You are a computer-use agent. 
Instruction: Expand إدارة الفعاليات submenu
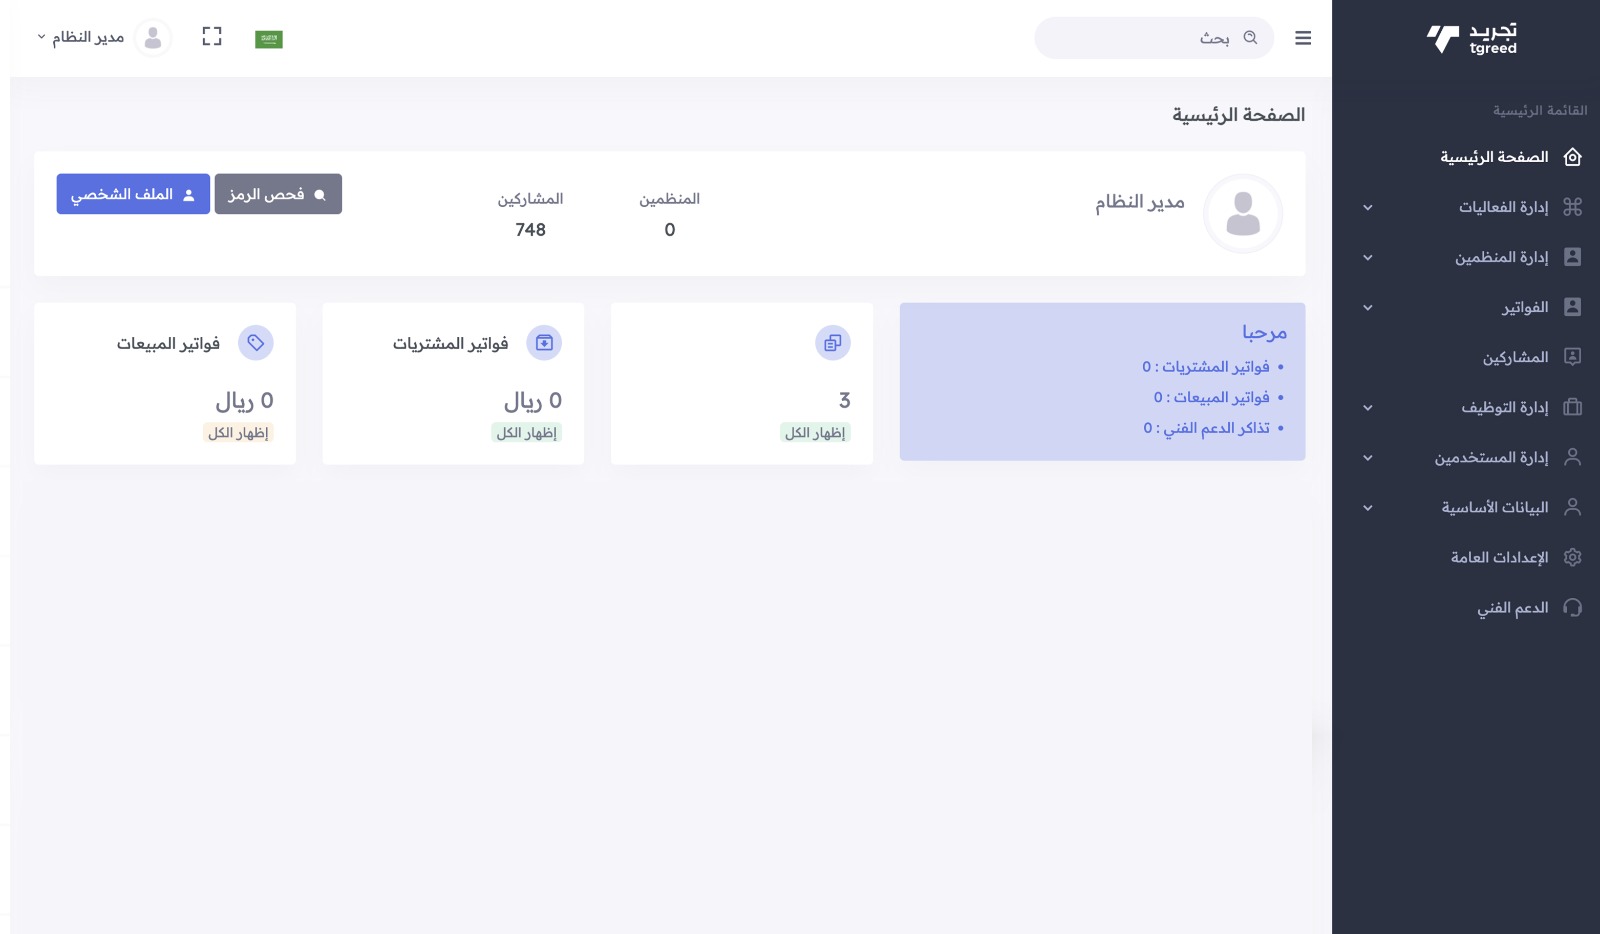click(1367, 208)
